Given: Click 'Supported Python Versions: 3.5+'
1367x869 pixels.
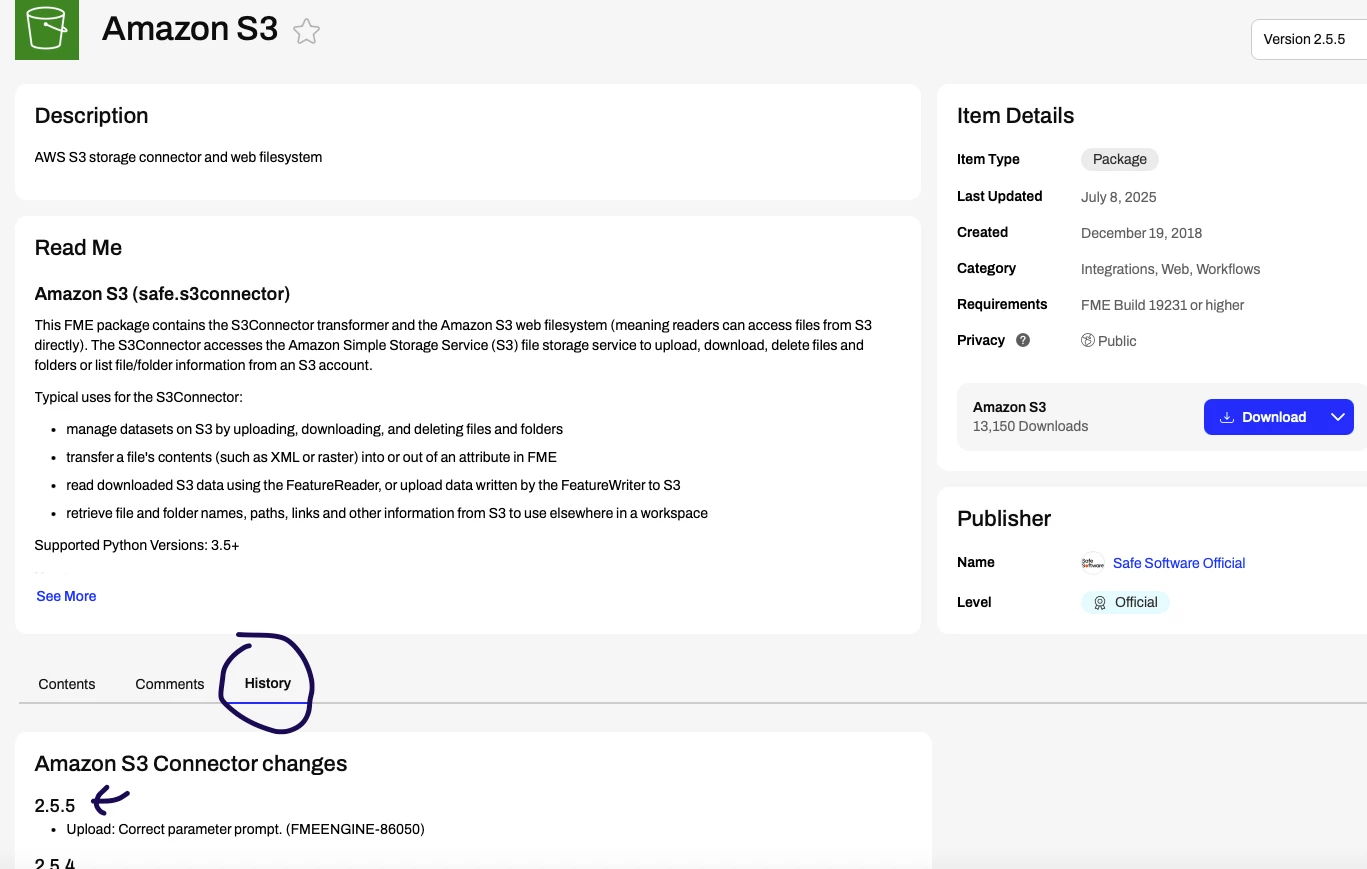Looking at the screenshot, I should (137, 545).
